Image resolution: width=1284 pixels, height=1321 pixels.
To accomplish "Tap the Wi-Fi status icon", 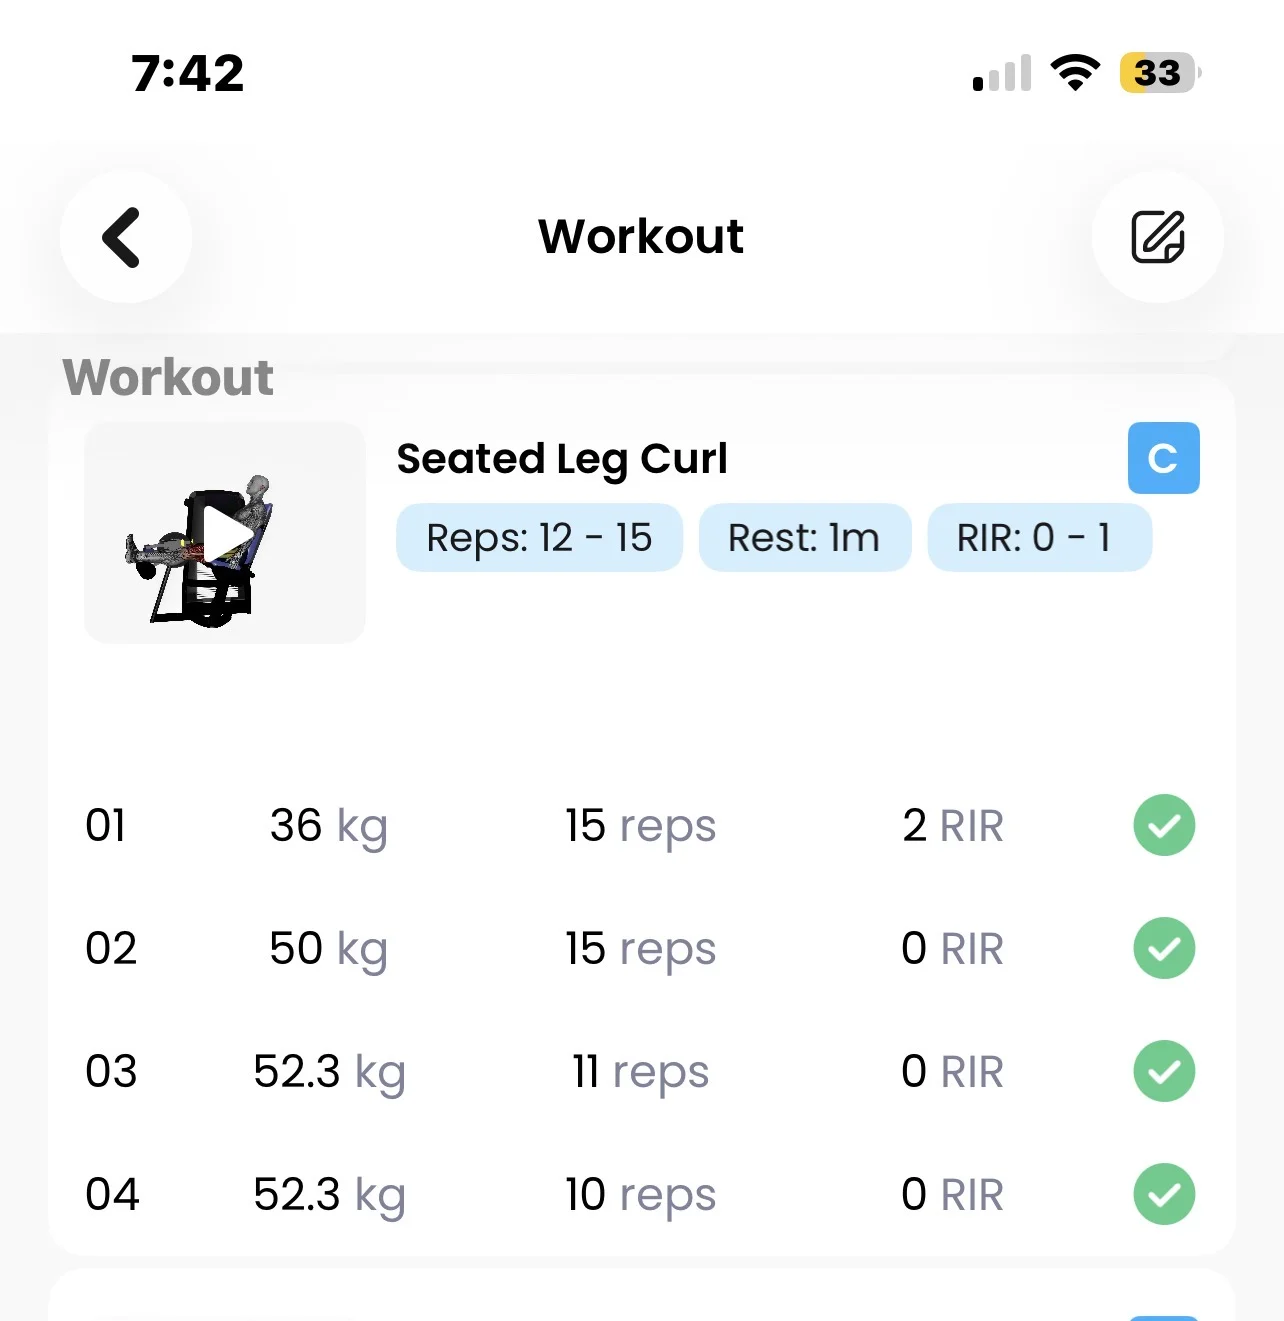I will click(1075, 73).
